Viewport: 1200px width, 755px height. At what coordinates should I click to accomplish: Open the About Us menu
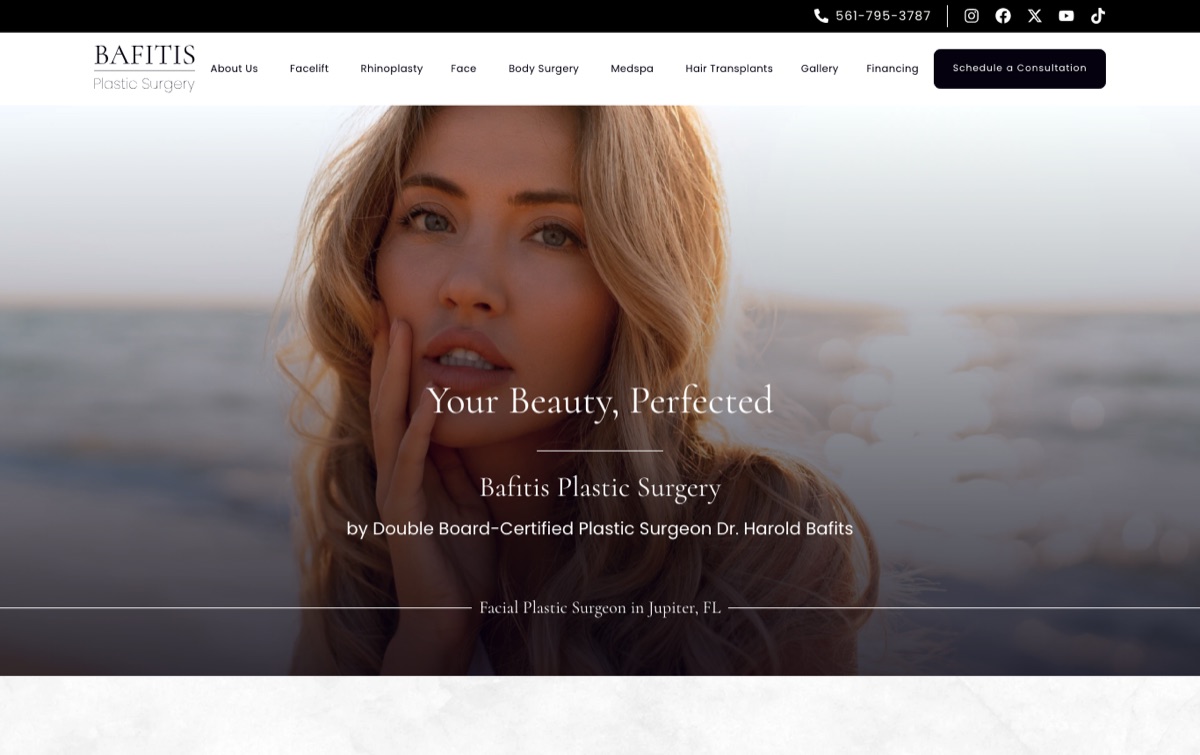(x=234, y=69)
